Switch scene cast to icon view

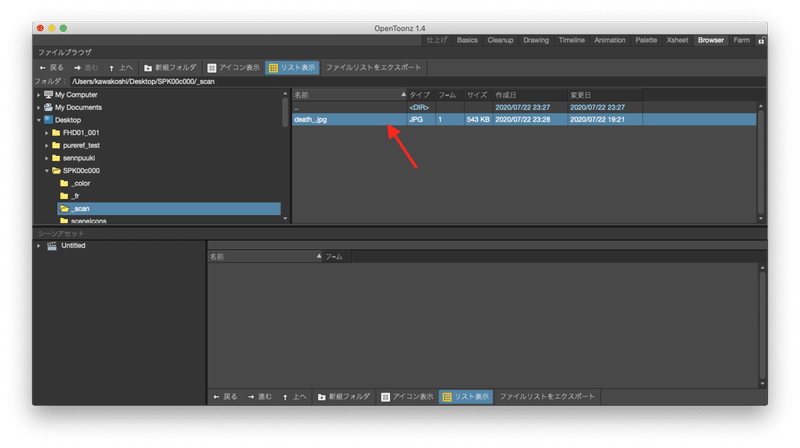coord(407,396)
